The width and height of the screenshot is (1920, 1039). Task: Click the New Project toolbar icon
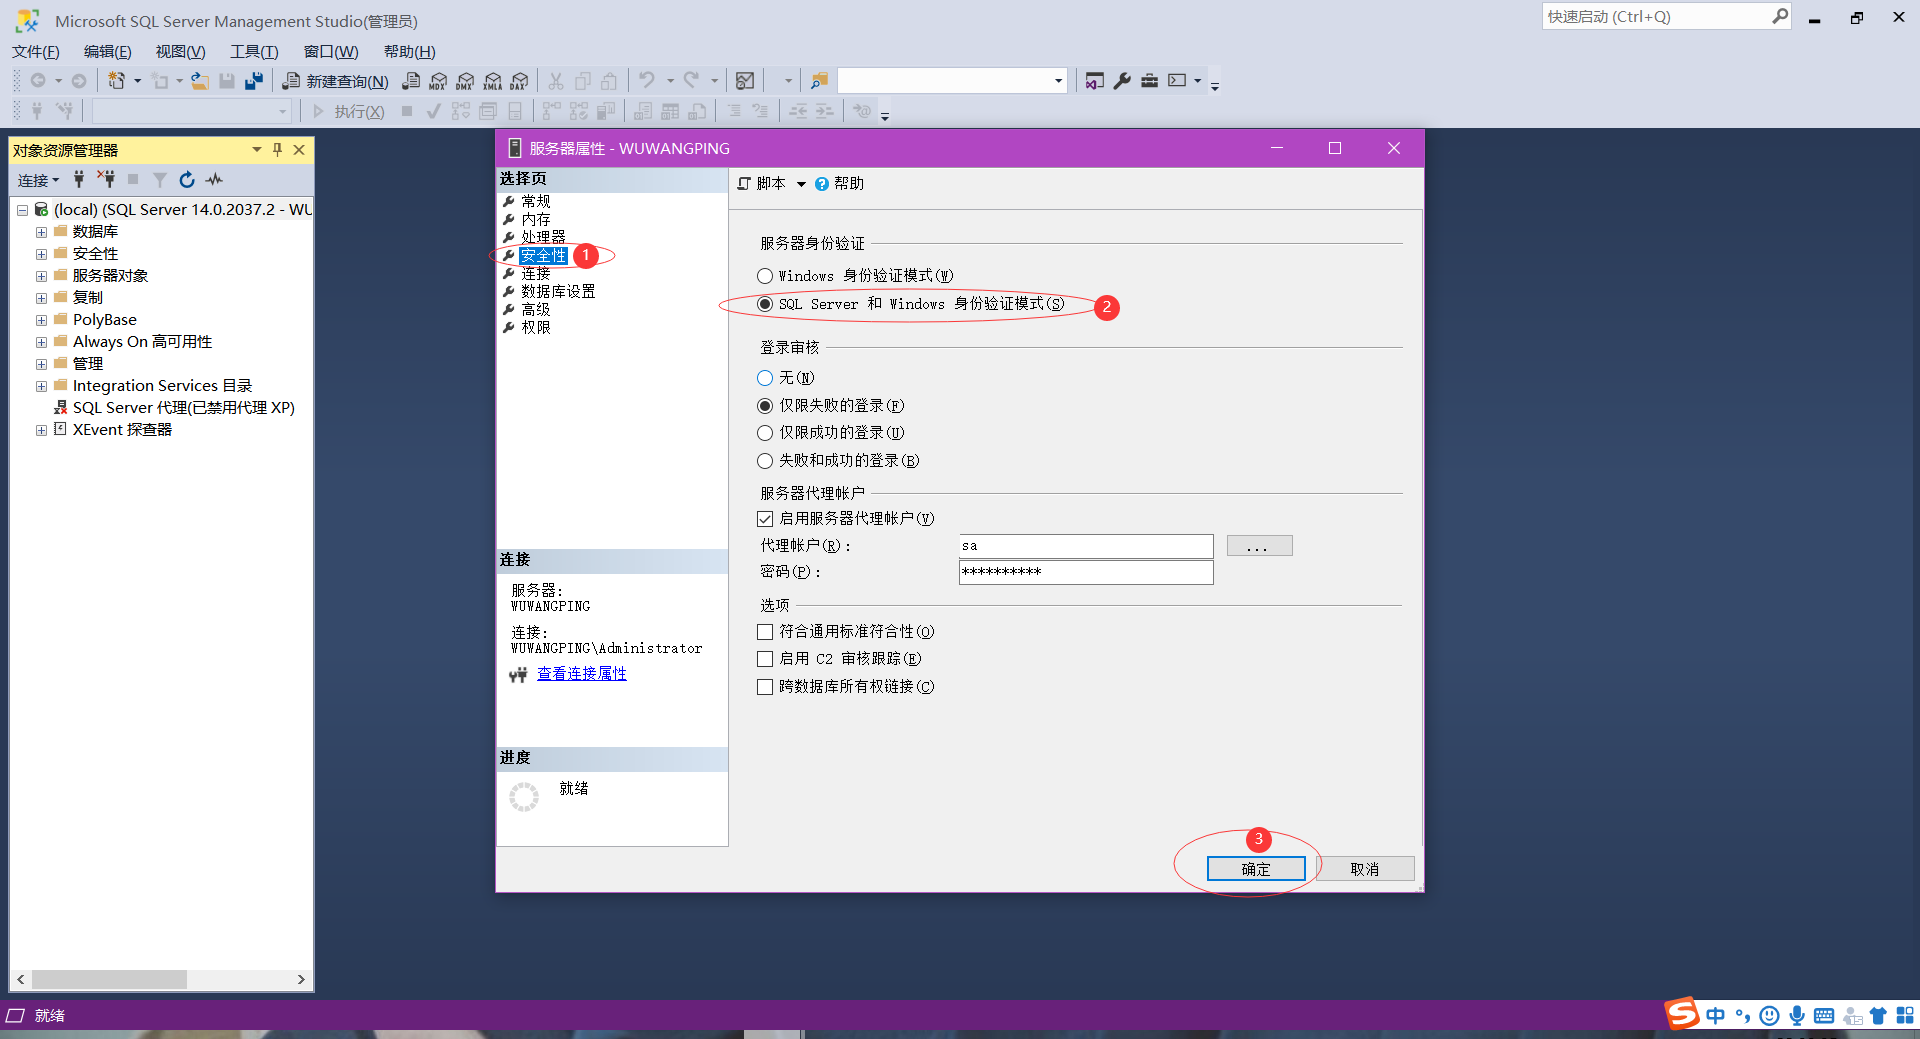(117, 81)
